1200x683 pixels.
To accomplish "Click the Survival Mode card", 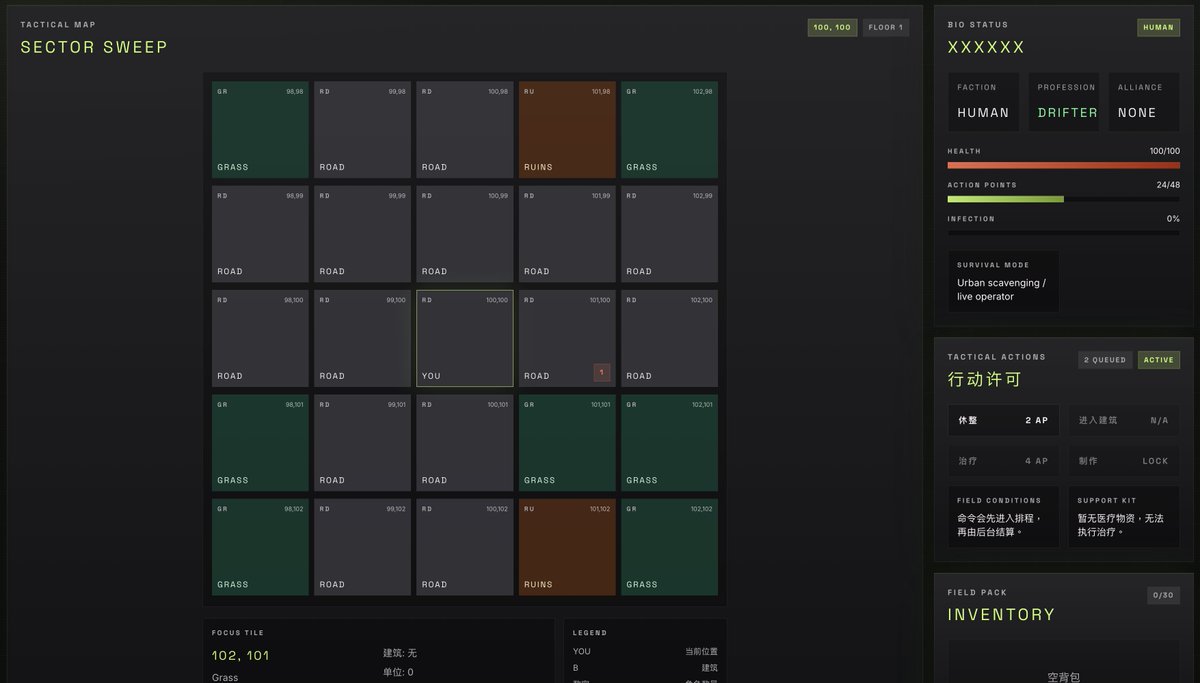I will [1003, 281].
